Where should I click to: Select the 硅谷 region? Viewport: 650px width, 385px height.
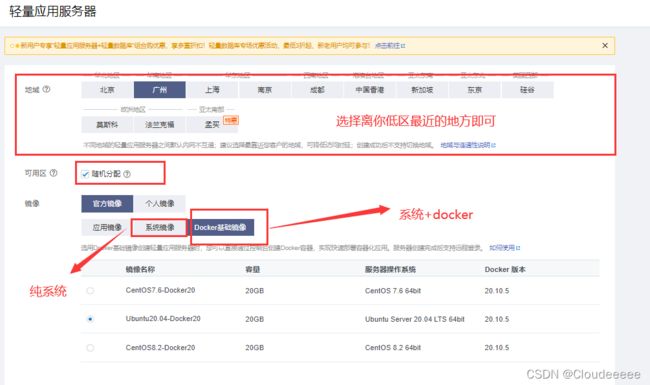(527, 90)
